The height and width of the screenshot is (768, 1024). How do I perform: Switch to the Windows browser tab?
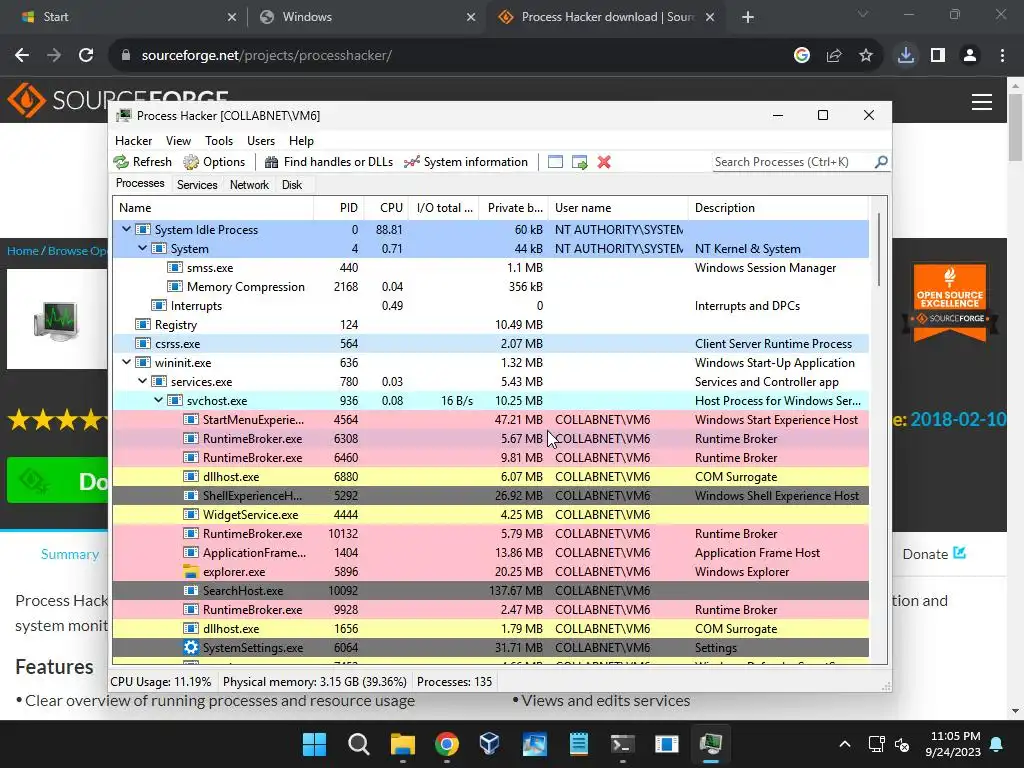366,17
